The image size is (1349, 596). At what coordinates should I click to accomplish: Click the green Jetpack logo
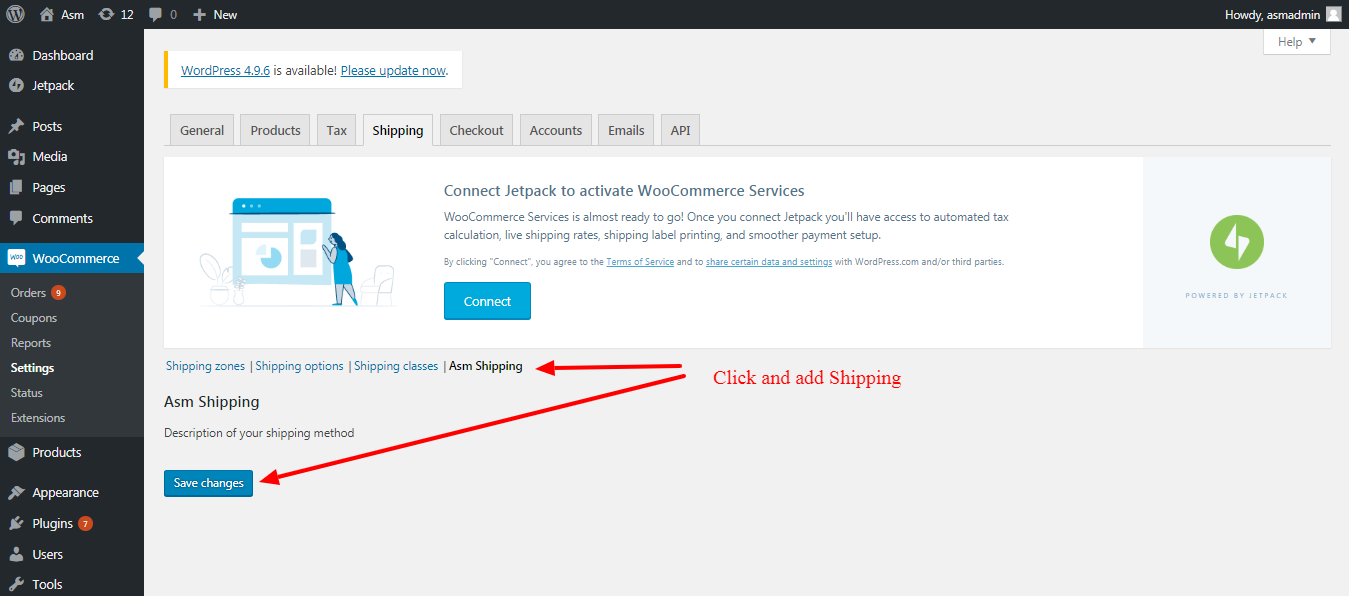coord(1236,242)
